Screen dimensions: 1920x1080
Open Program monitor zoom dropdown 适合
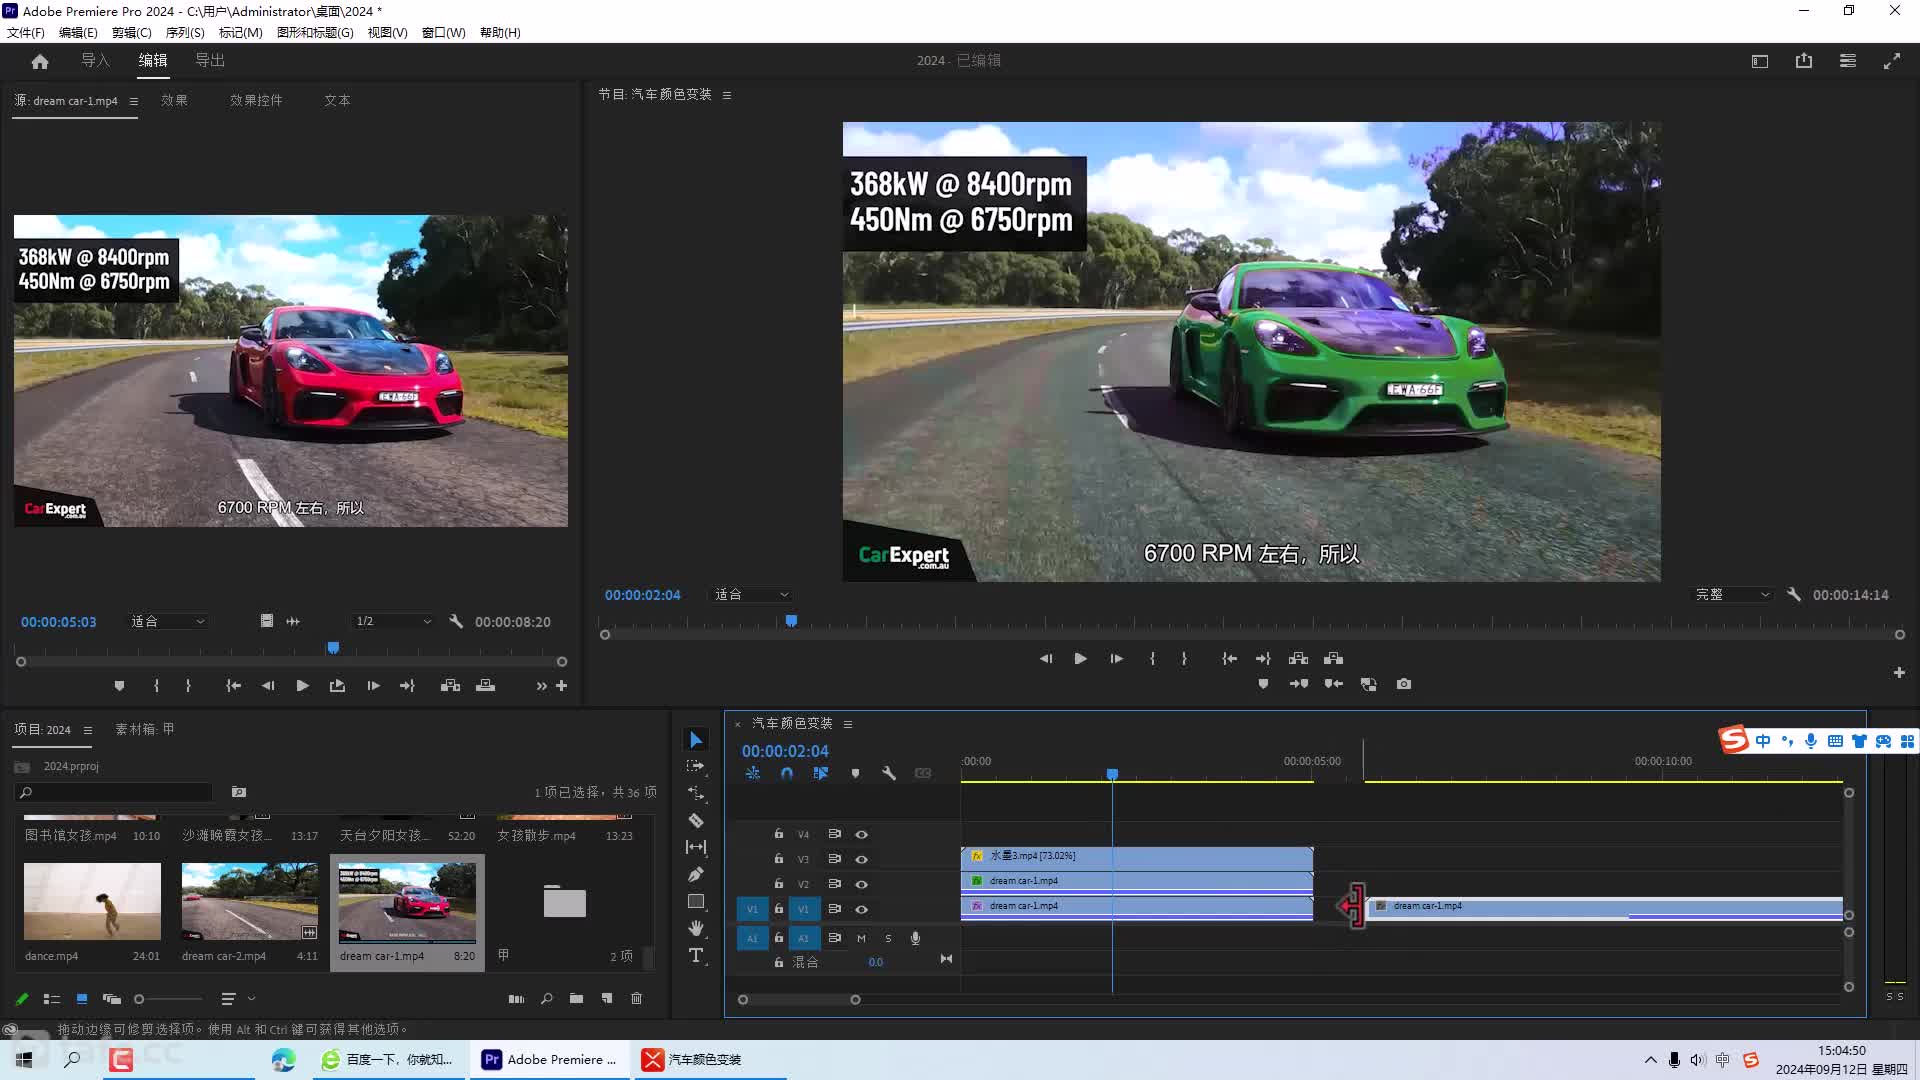tap(751, 594)
